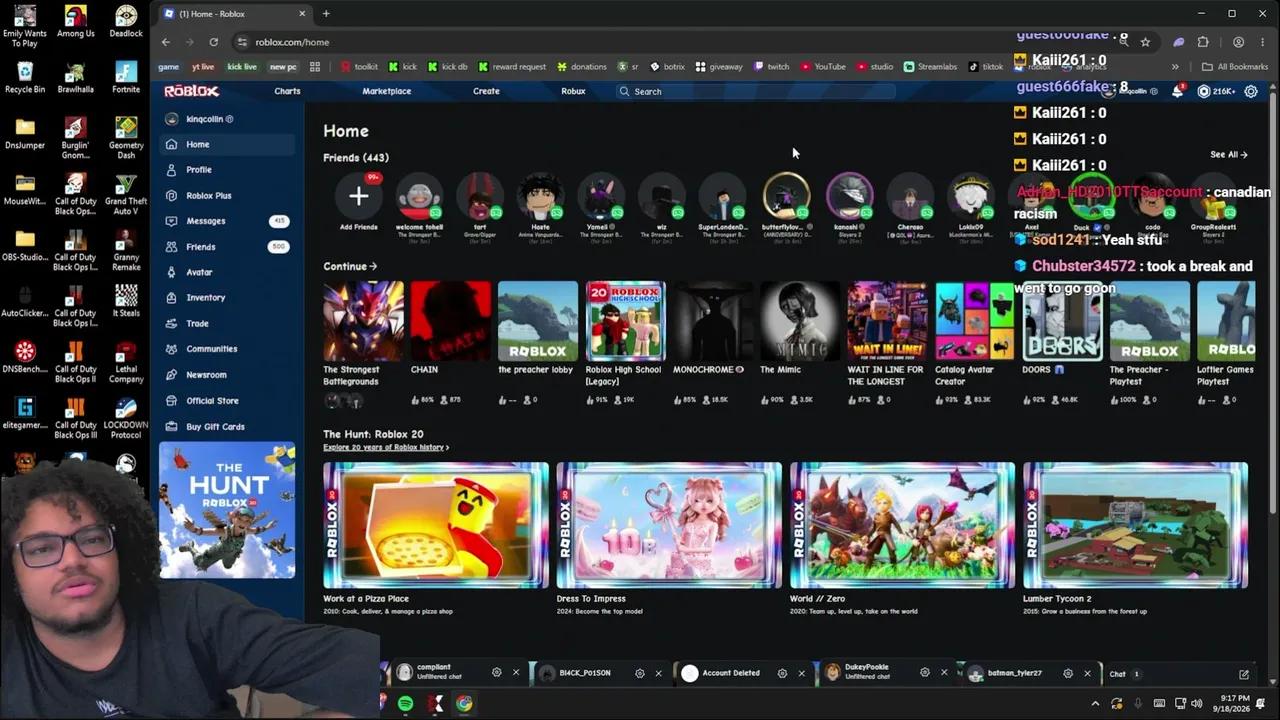The image size is (1280, 720).
Task: Open a new Chrome tab
Action: 326,14
